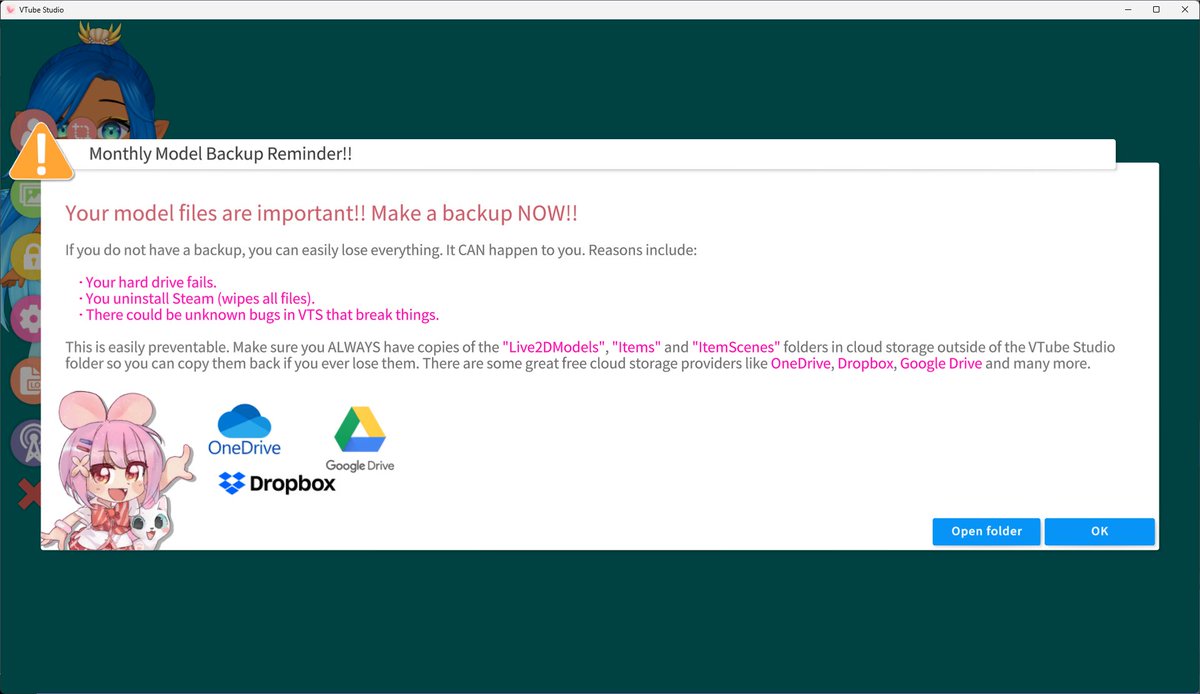
Task: Maximize the VTube Studio window
Action: click(x=1156, y=9)
